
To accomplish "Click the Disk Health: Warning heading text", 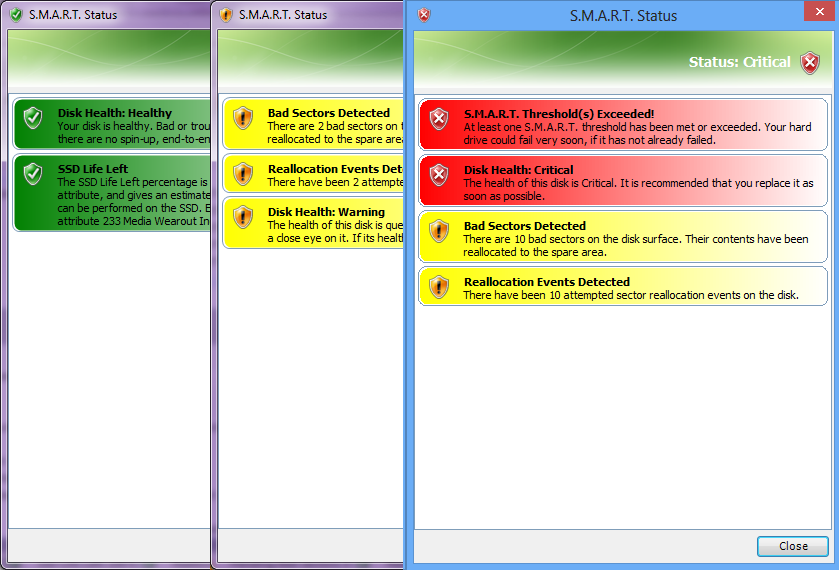I will click(x=326, y=212).
